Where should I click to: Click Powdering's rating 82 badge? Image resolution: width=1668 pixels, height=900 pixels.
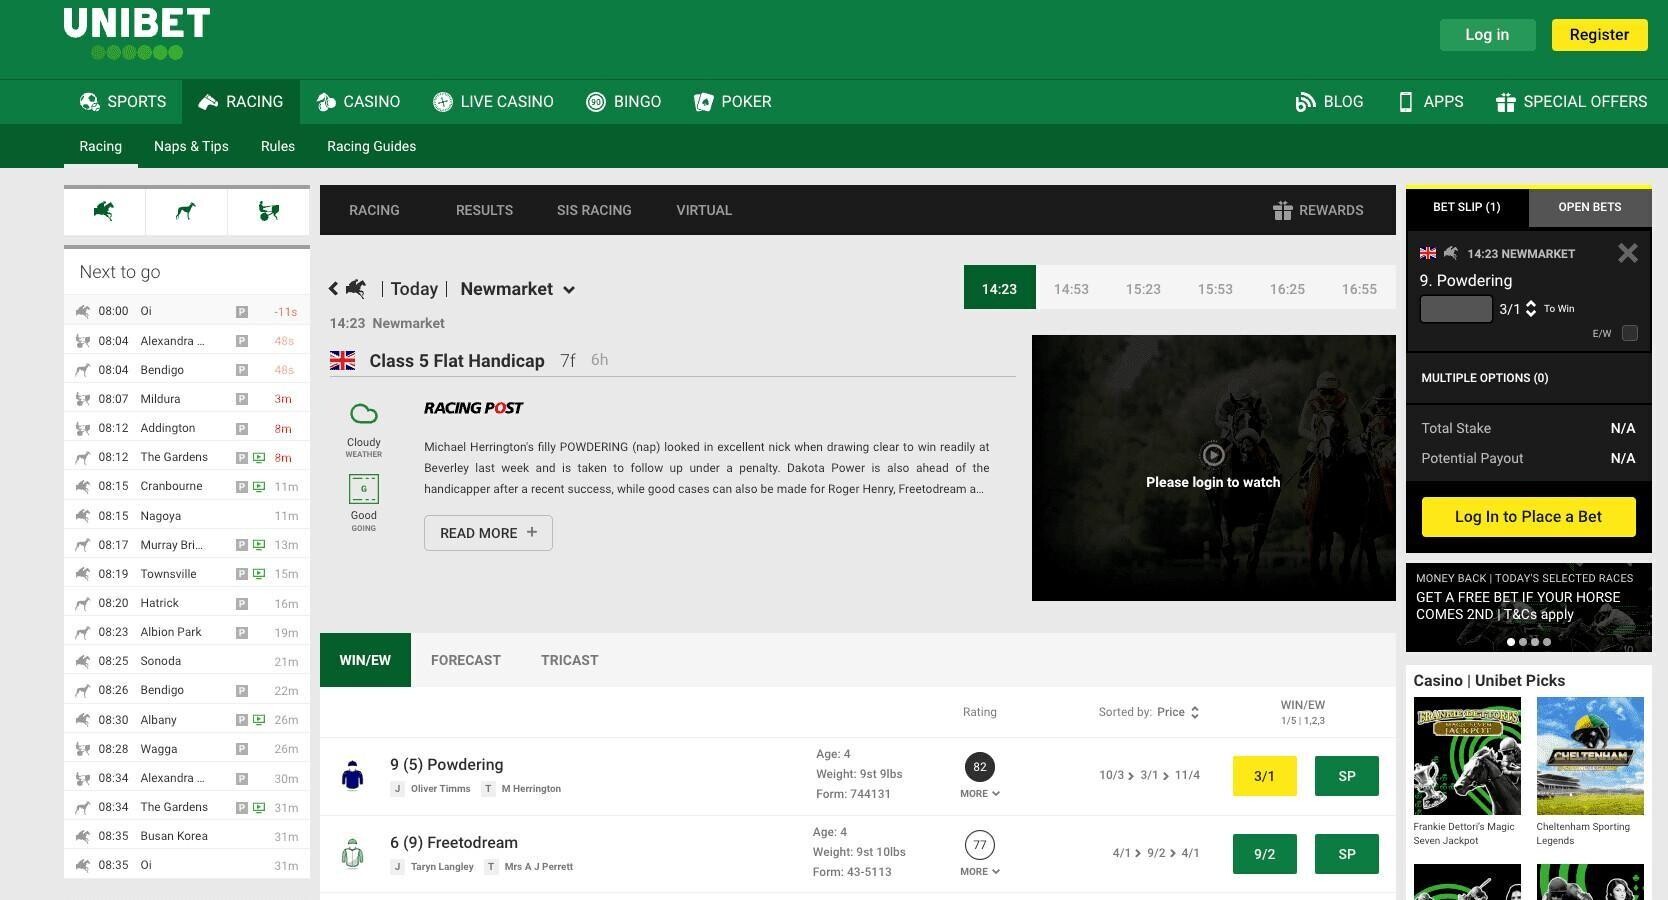[979, 767]
